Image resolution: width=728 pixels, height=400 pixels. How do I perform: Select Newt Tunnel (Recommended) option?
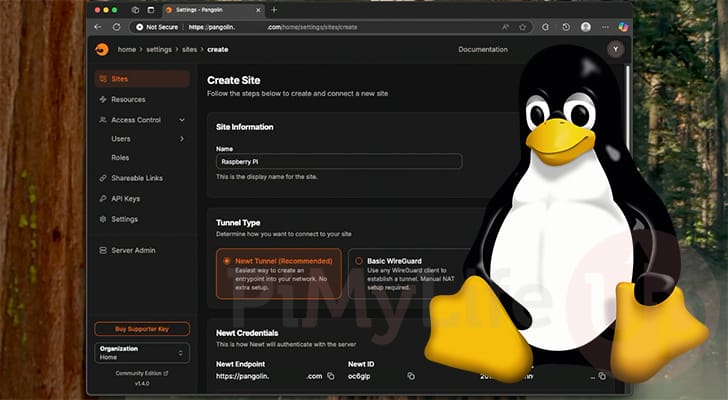point(279,274)
